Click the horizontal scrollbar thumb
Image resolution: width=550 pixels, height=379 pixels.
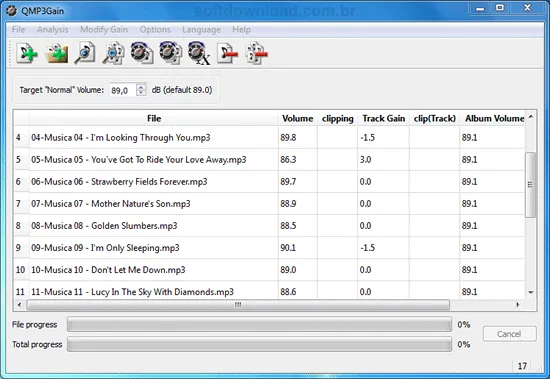click(x=238, y=305)
